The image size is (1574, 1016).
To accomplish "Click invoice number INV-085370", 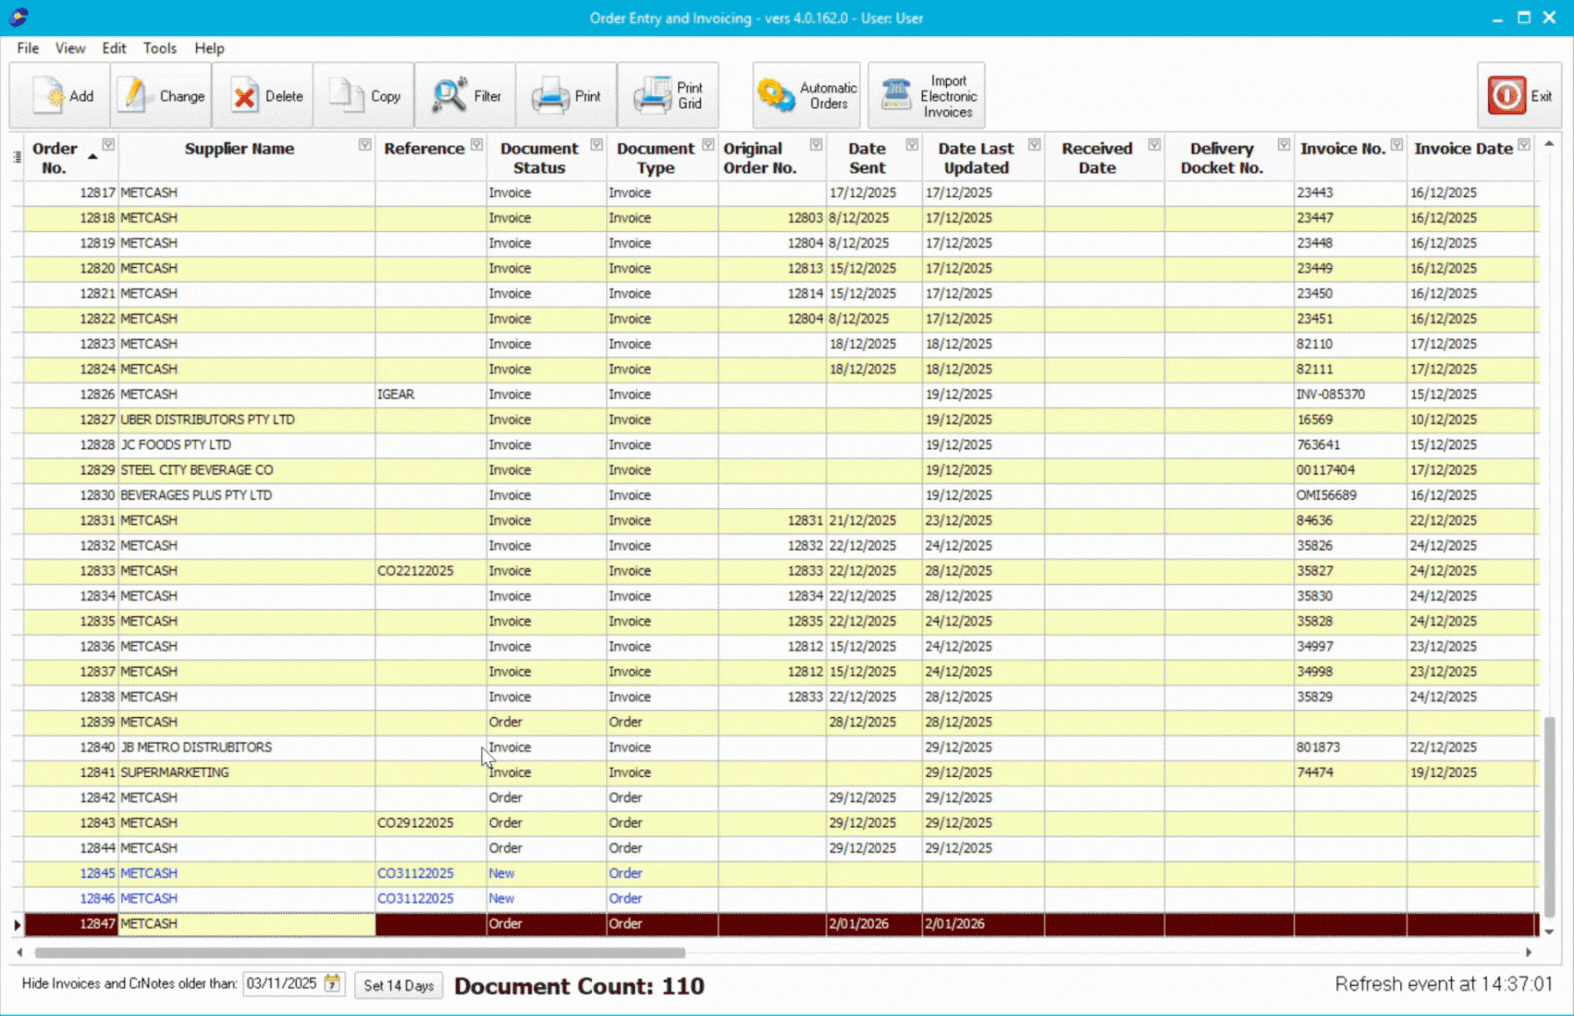I will click(x=1350, y=394).
